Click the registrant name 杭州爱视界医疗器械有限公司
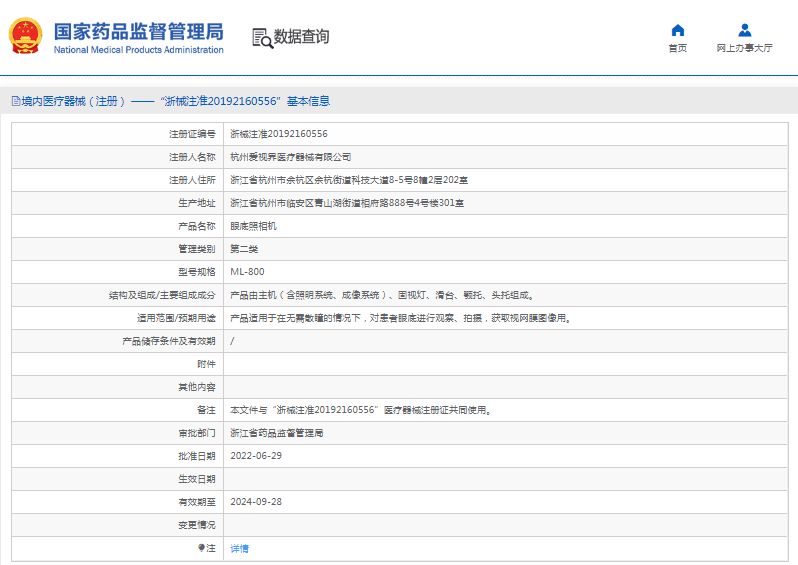 click(x=291, y=157)
